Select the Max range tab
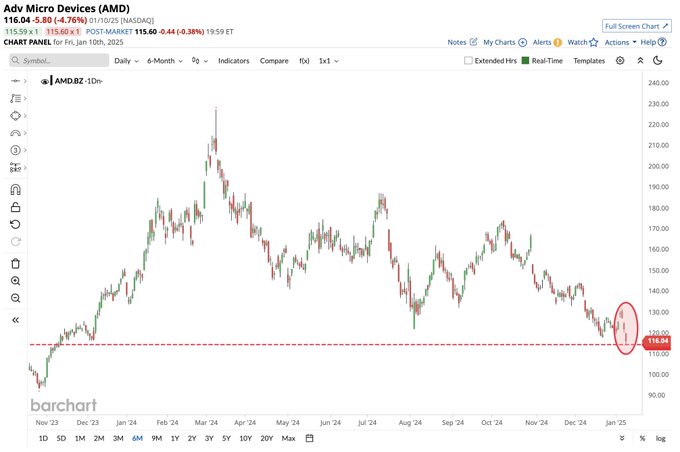680x452 pixels. point(288,438)
